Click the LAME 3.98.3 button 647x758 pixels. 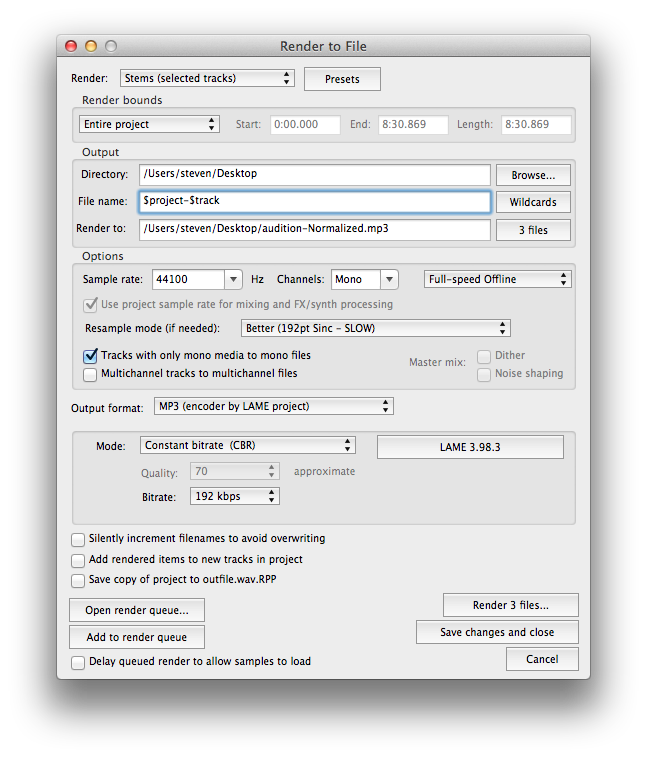click(470, 446)
